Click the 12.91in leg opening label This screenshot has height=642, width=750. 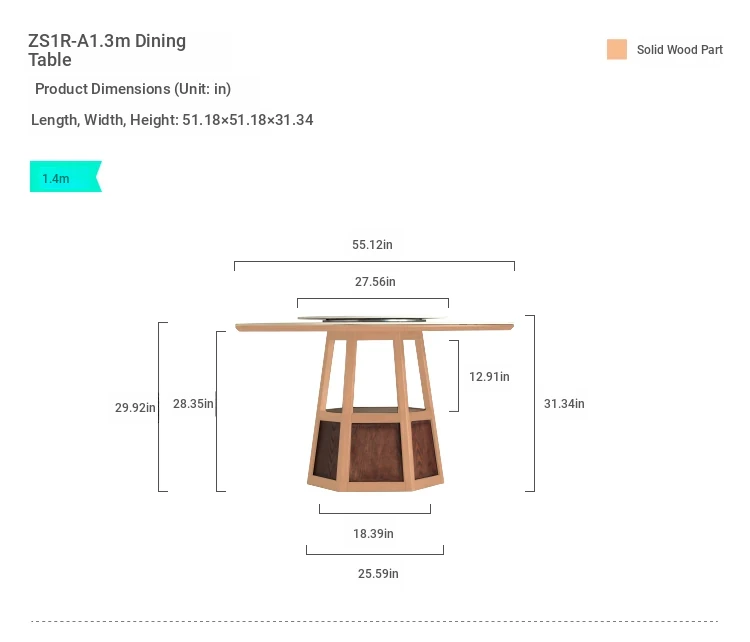pos(489,376)
